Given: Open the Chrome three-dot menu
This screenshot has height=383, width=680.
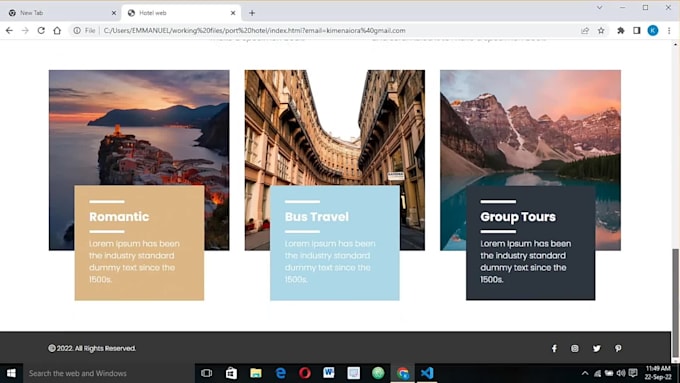Looking at the screenshot, I should [669, 30].
